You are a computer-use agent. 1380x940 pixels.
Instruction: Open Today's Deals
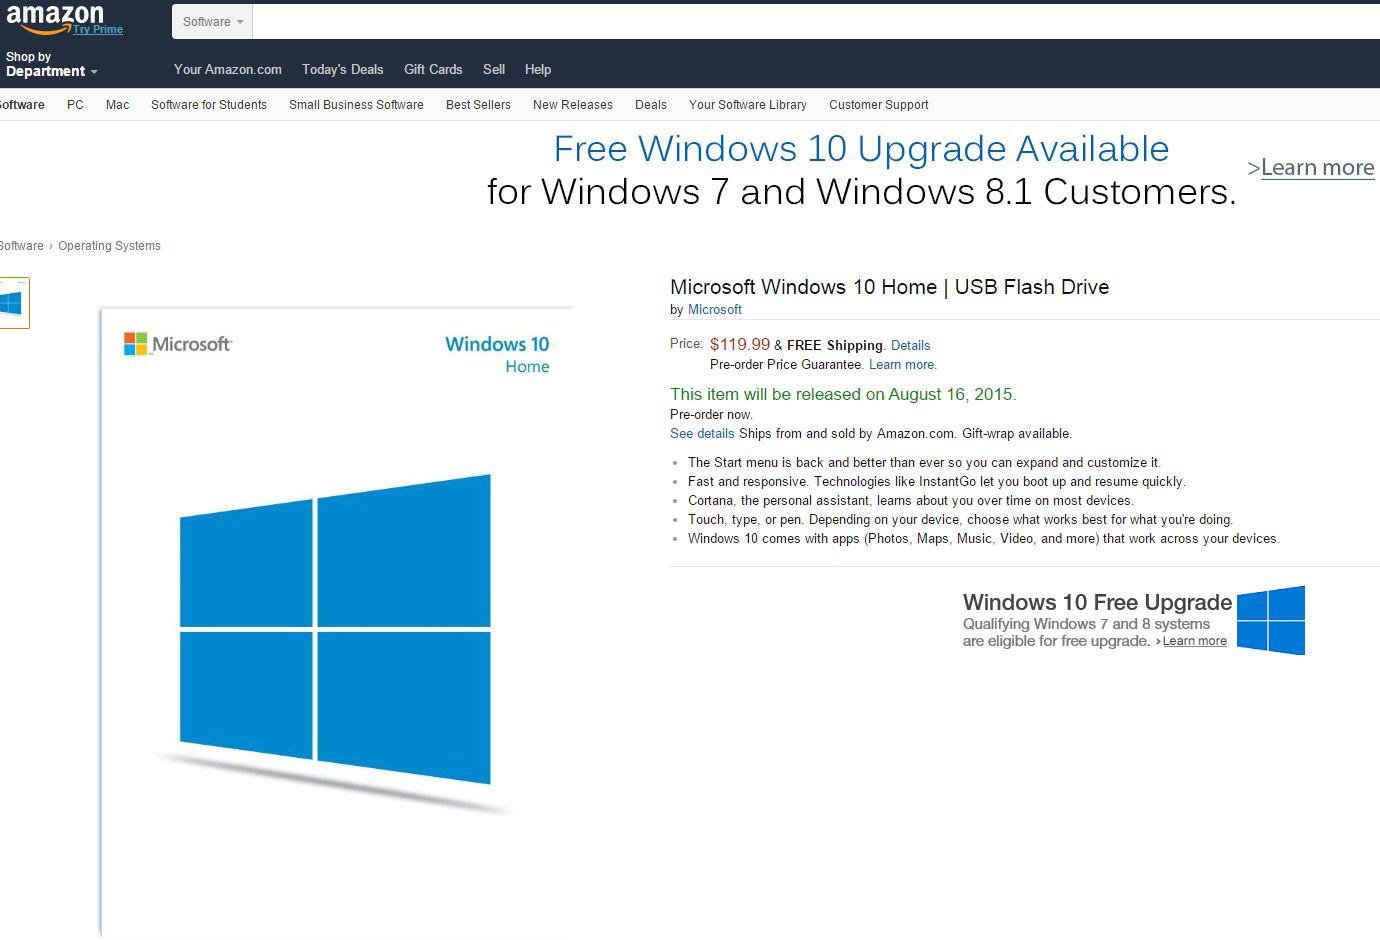[342, 69]
